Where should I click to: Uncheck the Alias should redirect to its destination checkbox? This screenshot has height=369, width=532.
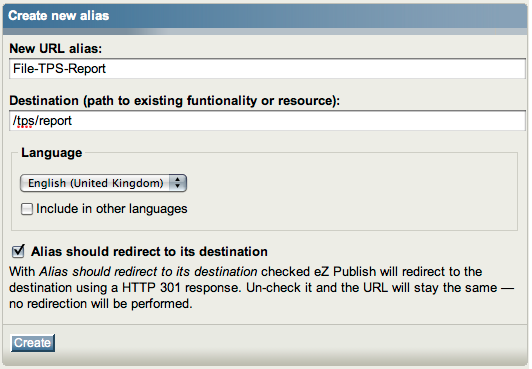click(x=18, y=251)
